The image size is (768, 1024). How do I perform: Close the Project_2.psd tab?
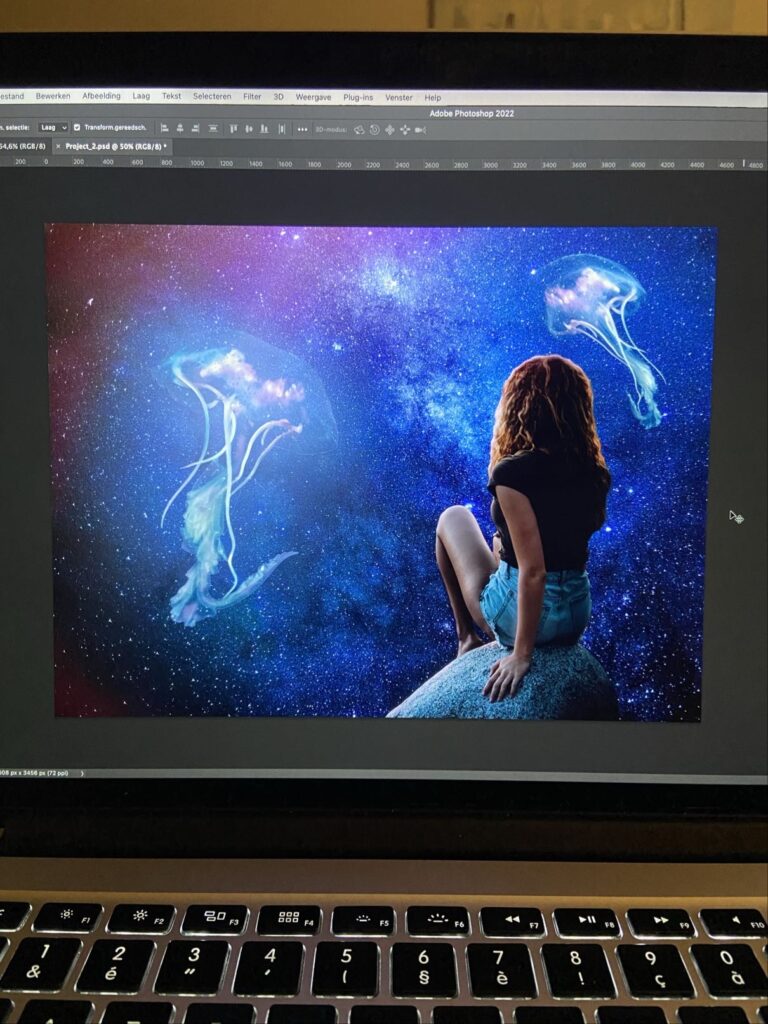[x=58, y=146]
